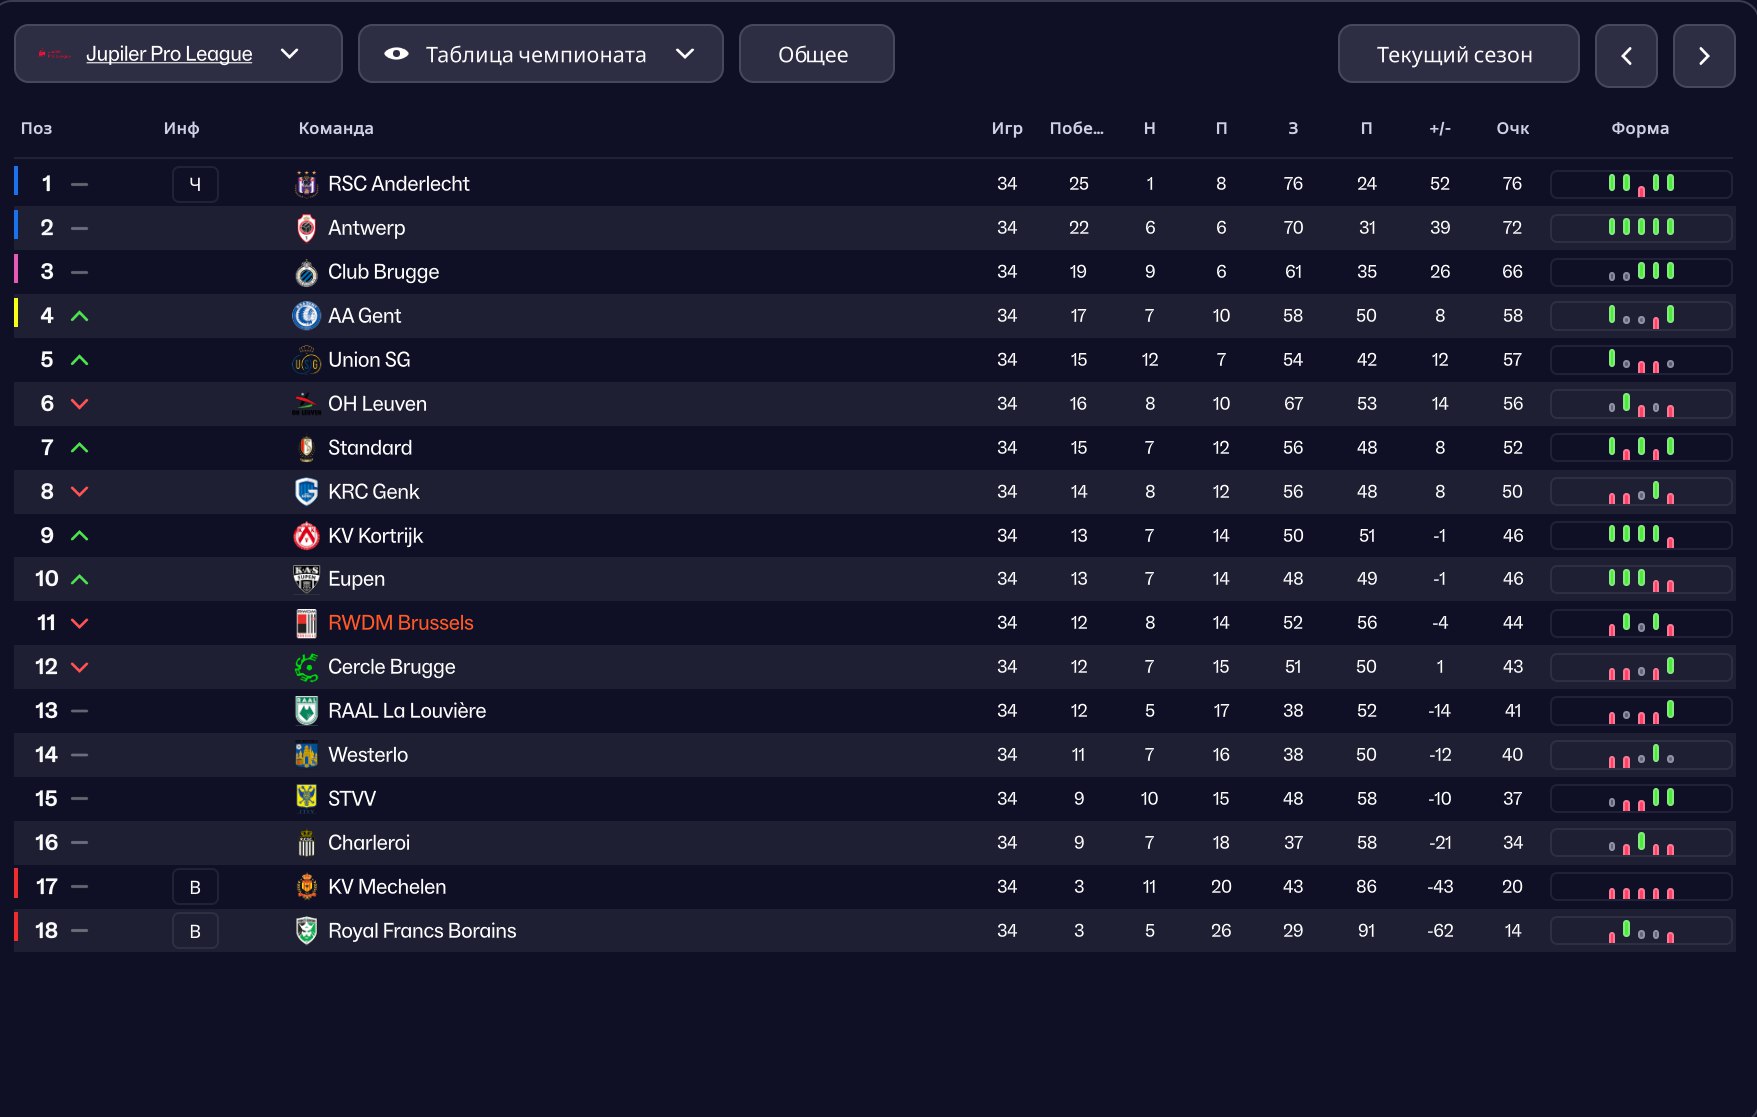Click the KRC Genk shield icon
The image size is (1757, 1117).
coord(306,492)
